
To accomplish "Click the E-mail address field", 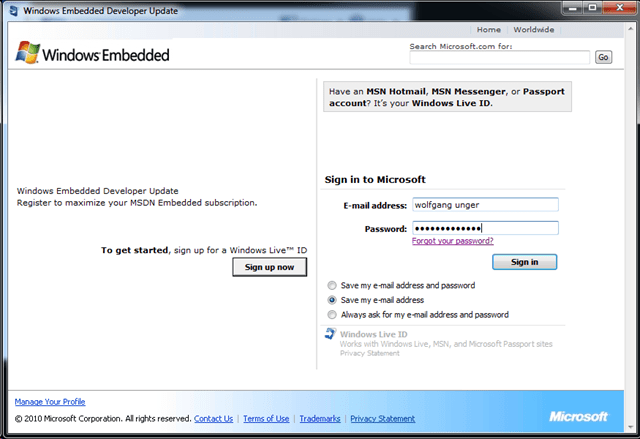I will pos(485,205).
